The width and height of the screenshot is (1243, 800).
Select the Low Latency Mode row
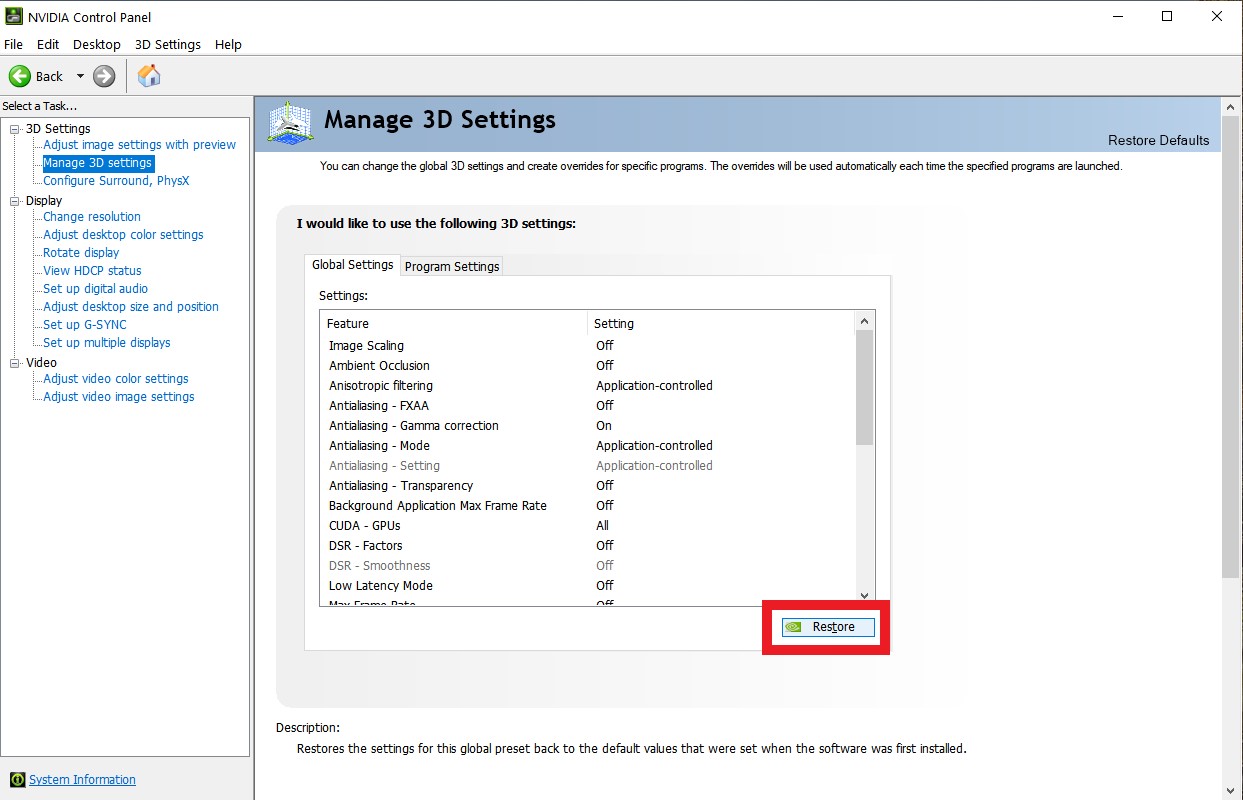coord(588,586)
